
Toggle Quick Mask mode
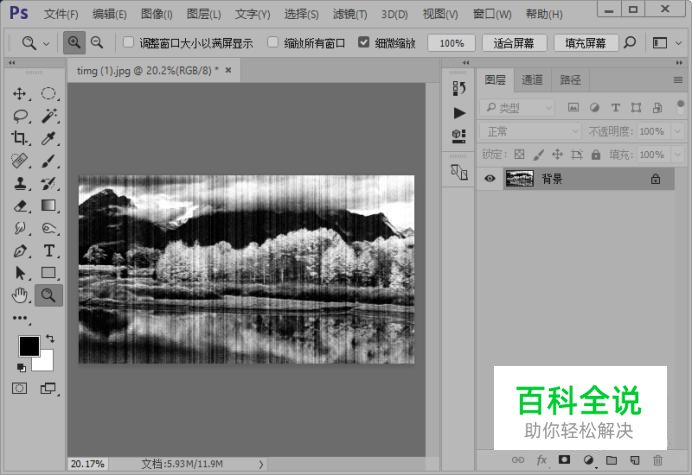click(x=19, y=388)
